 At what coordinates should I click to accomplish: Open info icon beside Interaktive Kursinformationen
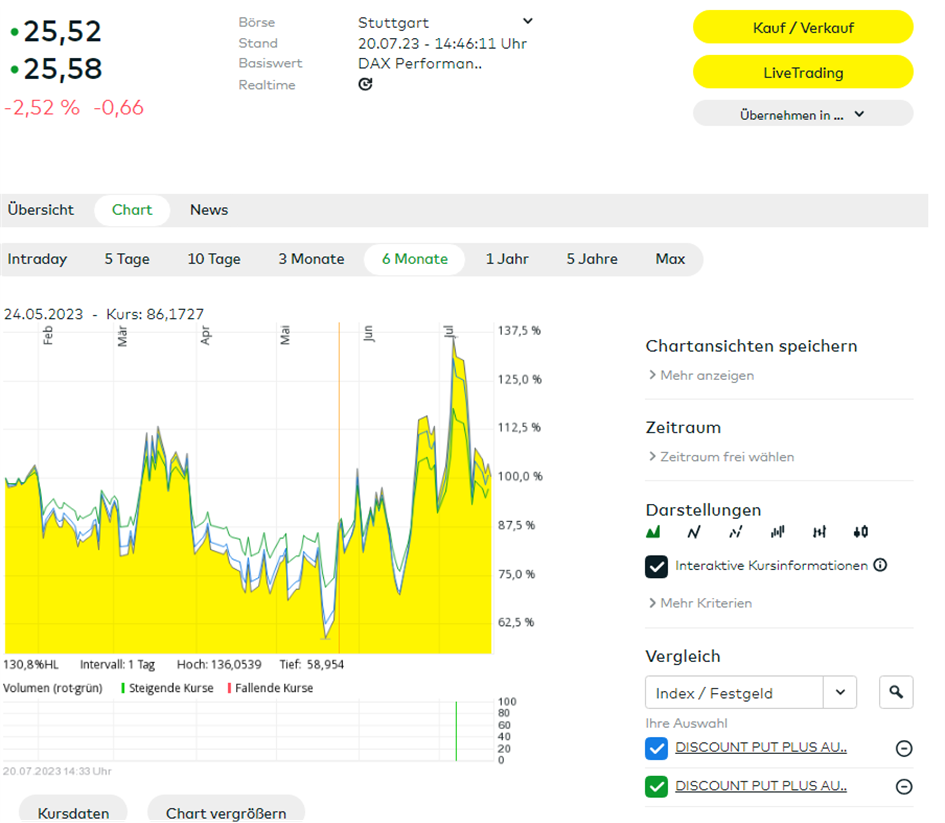[x=880, y=565]
